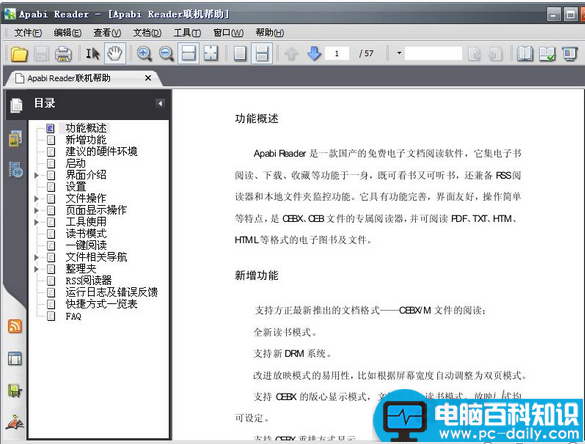The image size is (585, 444).
Task: Select 功能概述 in the contents tree
Action: tap(86, 128)
